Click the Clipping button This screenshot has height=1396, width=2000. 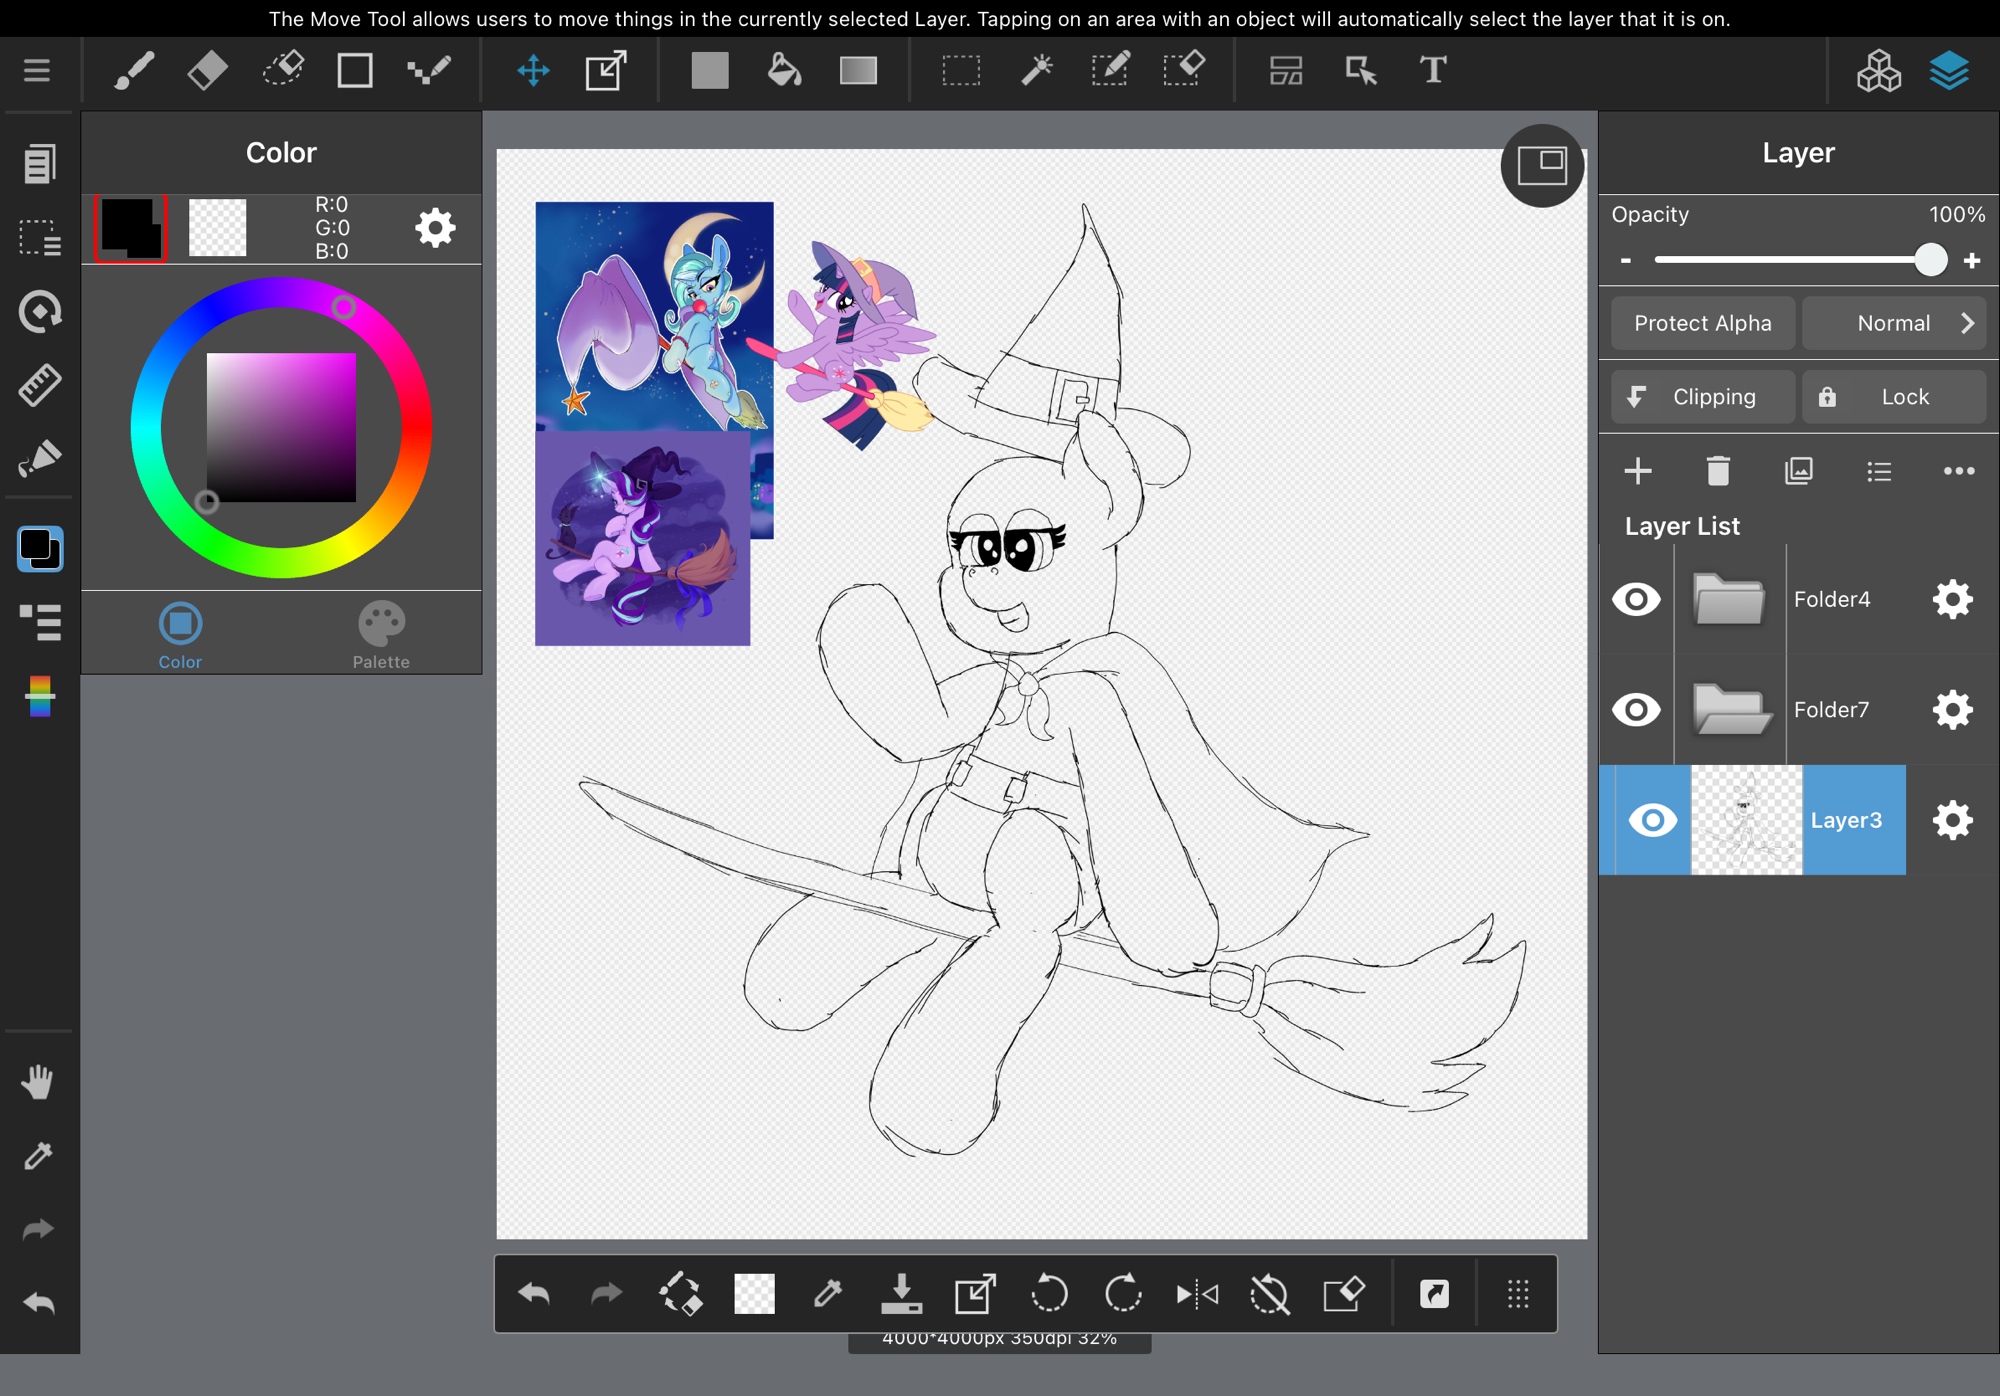pos(1702,397)
